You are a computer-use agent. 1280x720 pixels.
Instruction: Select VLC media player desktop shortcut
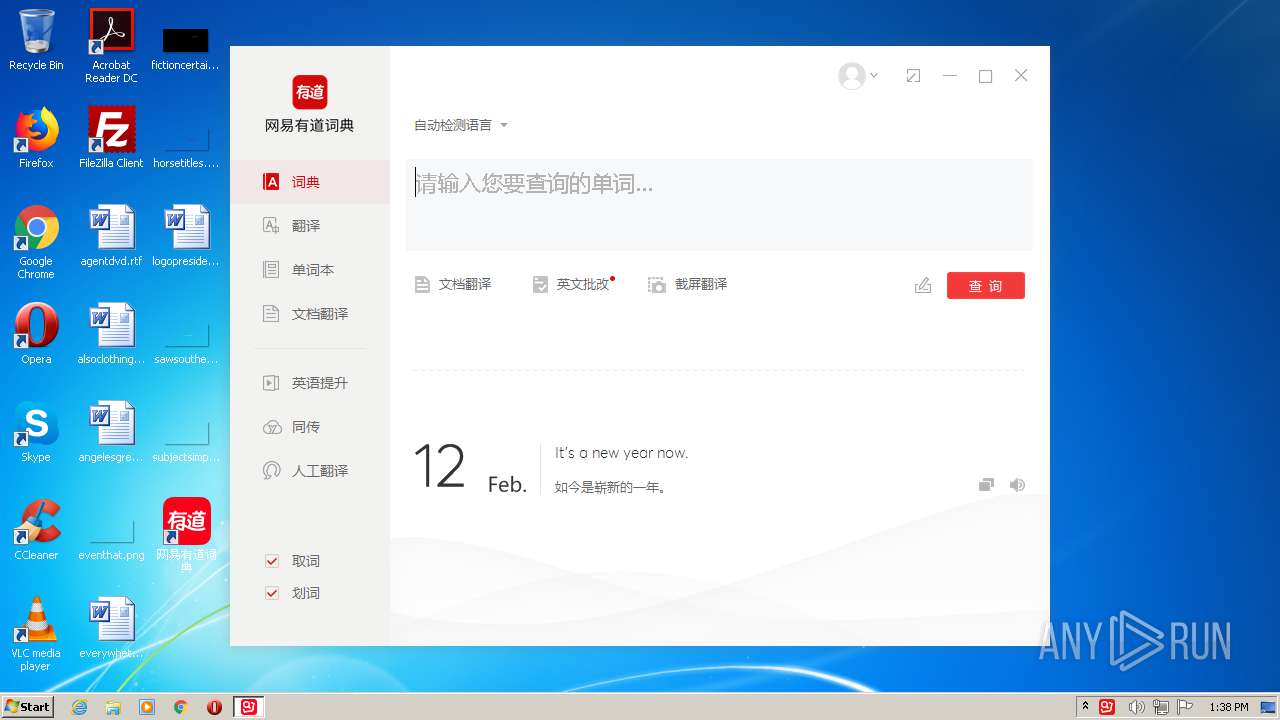click(36, 634)
